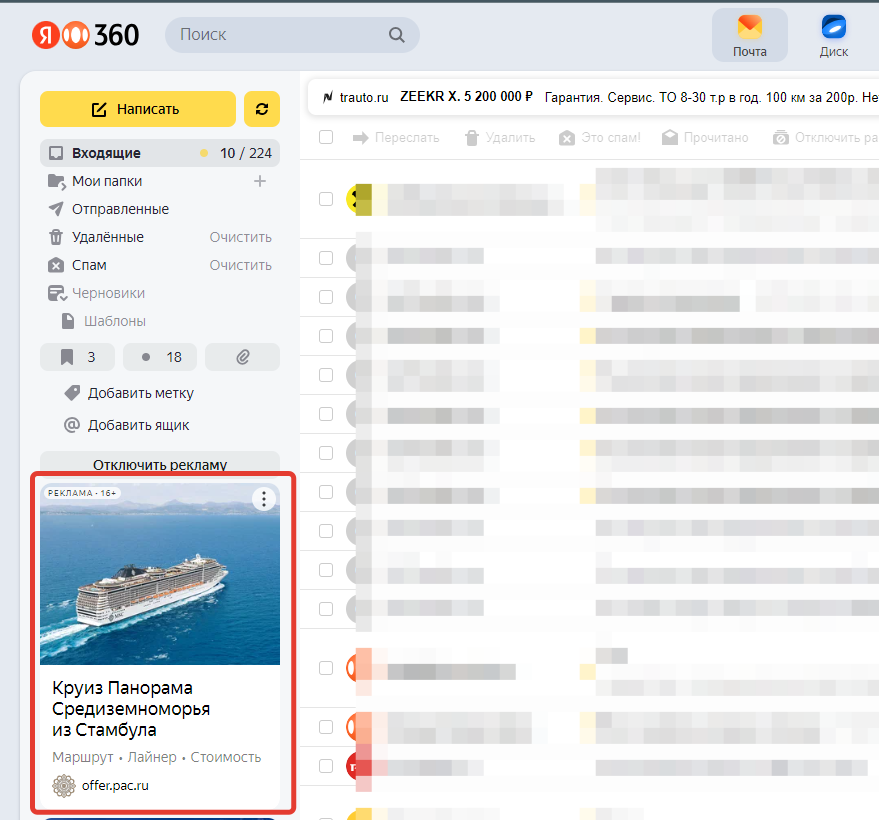Open Мои папки
Image resolution: width=879 pixels, height=820 pixels.
tap(107, 181)
